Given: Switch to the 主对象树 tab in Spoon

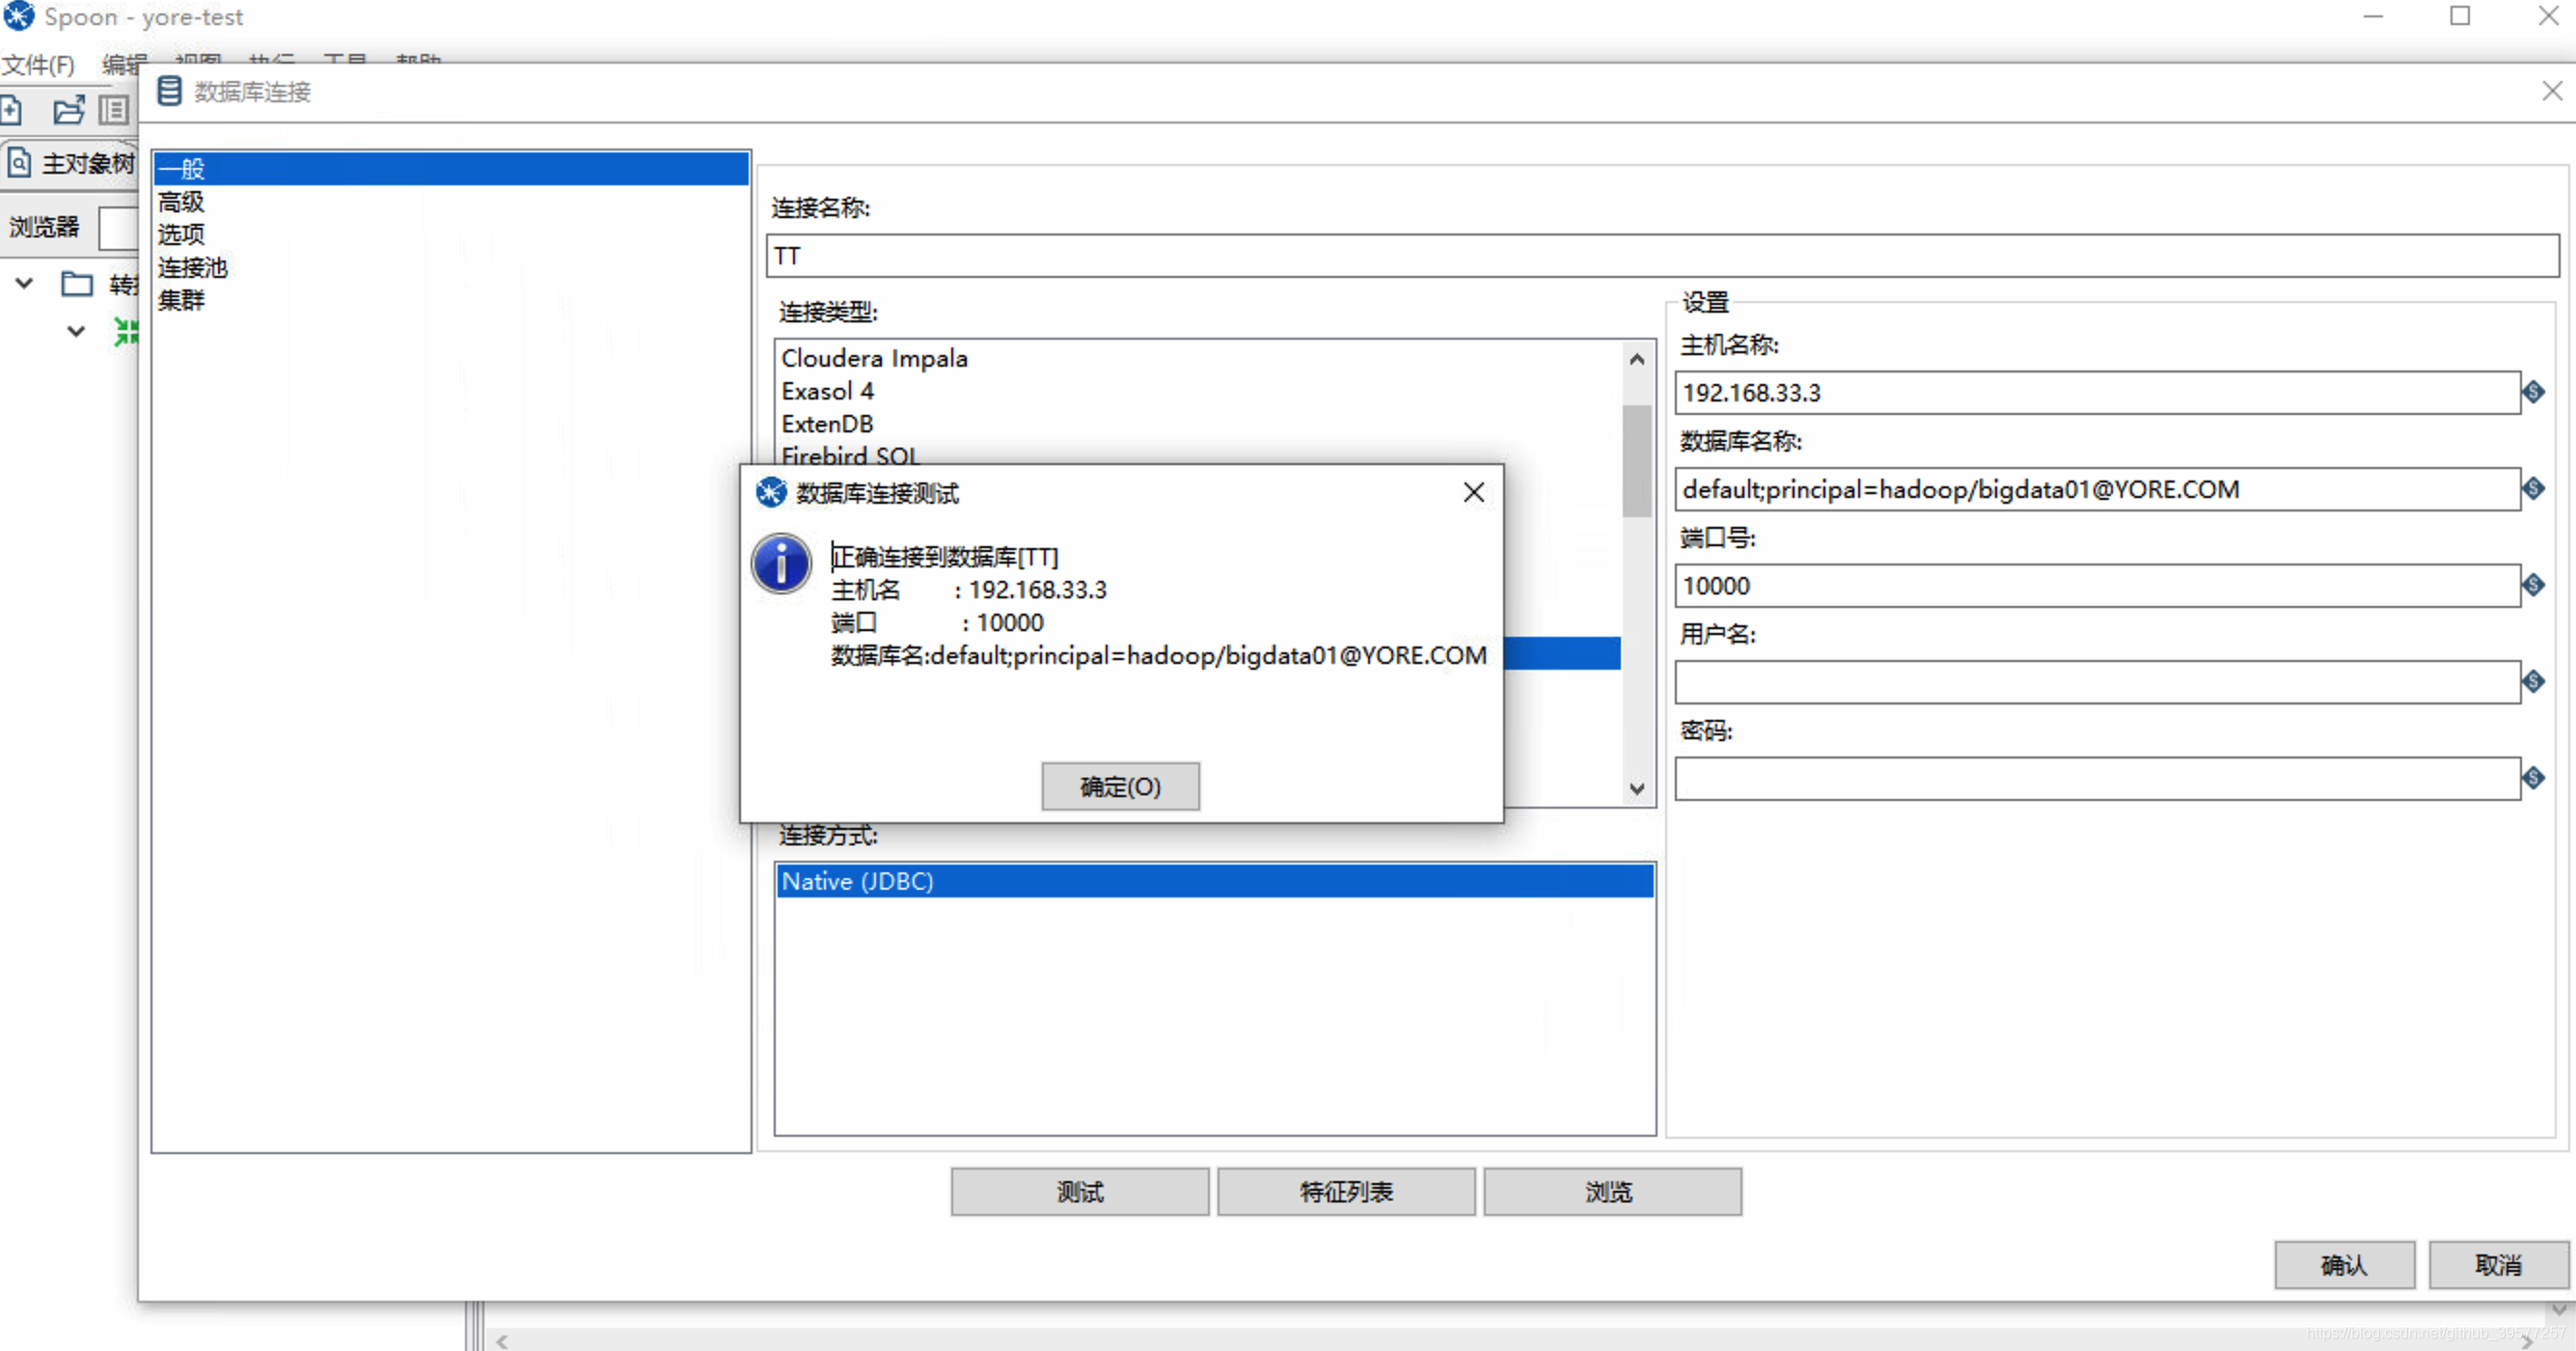Looking at the screenshot, I should click(70, 163).
